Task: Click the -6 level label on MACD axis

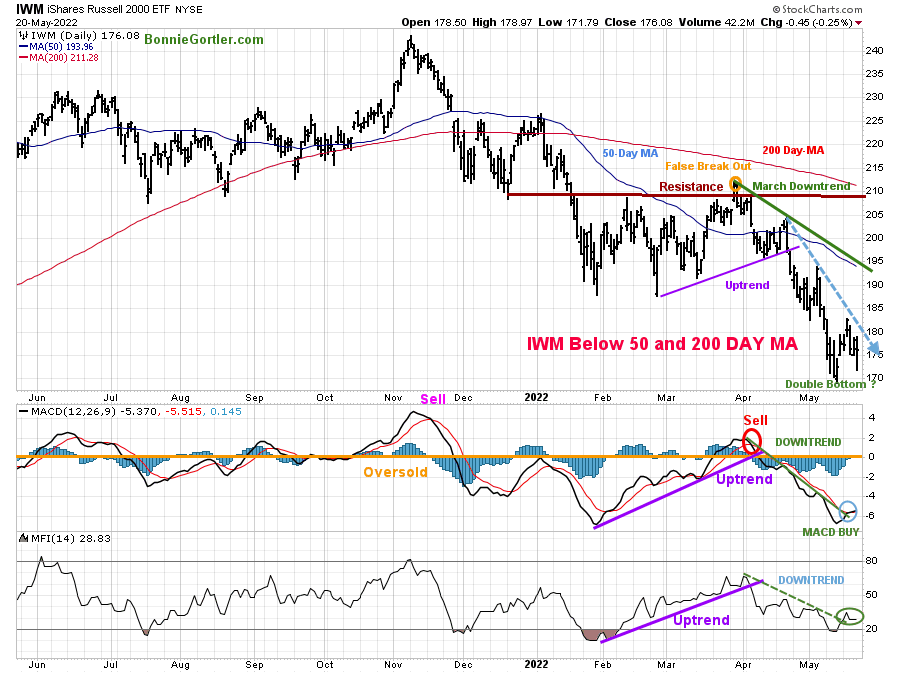Action: [870, 515]
